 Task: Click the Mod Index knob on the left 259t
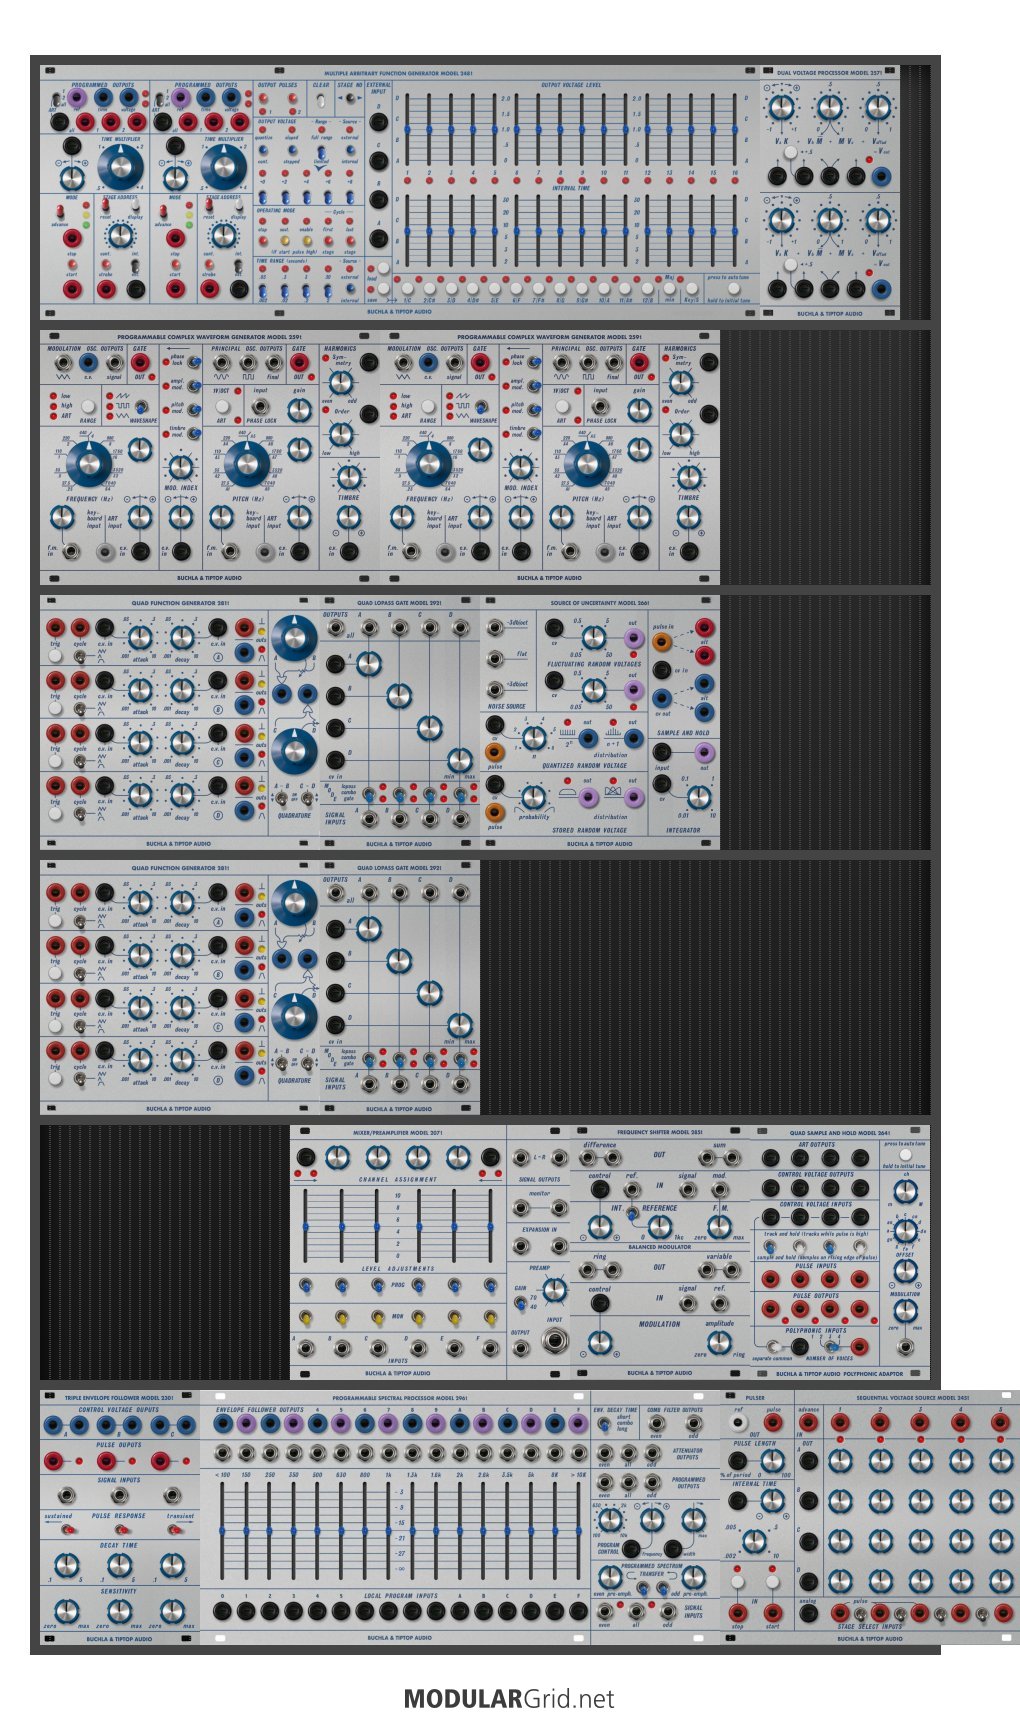pyautogui.click(x=181, y=467)
